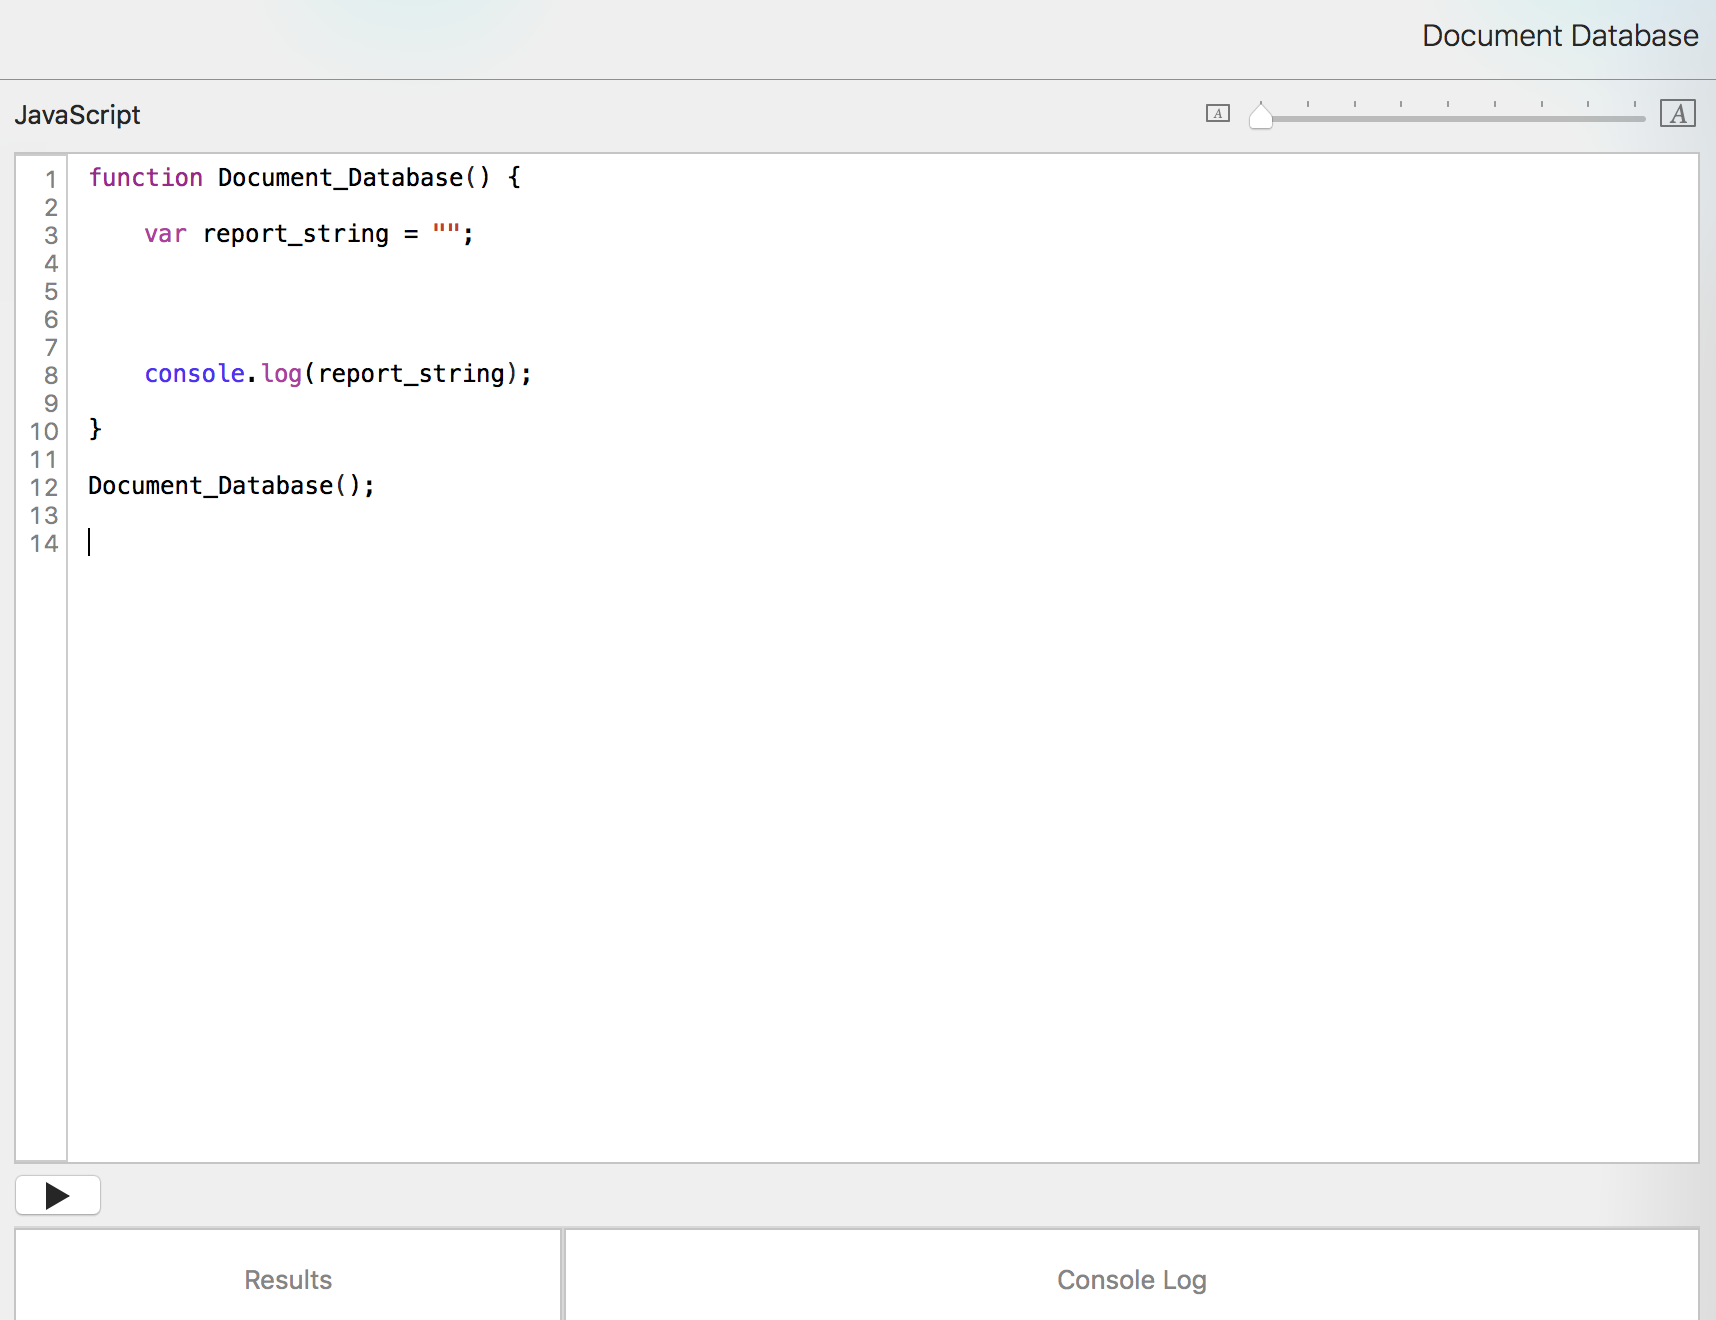Click line number 8 in the gutter
The image size is (1716, 1320).
click(x=50, y=375)
